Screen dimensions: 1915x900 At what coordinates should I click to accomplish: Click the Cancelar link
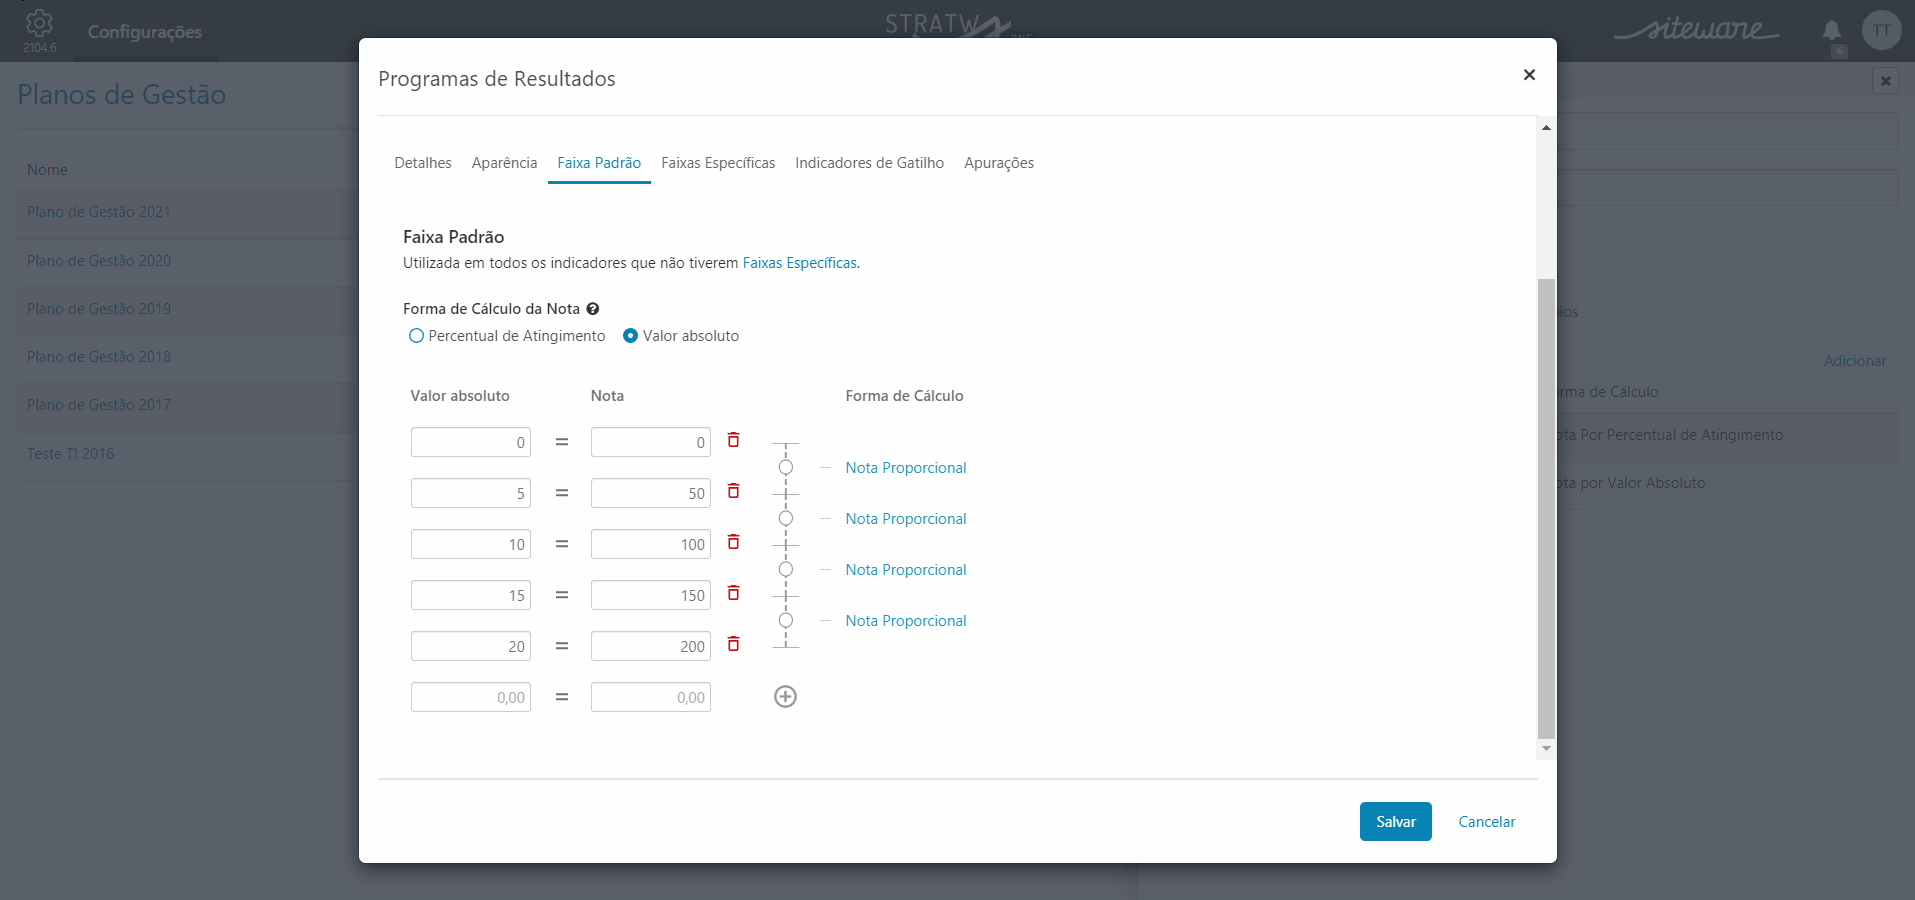point(1486,822)
